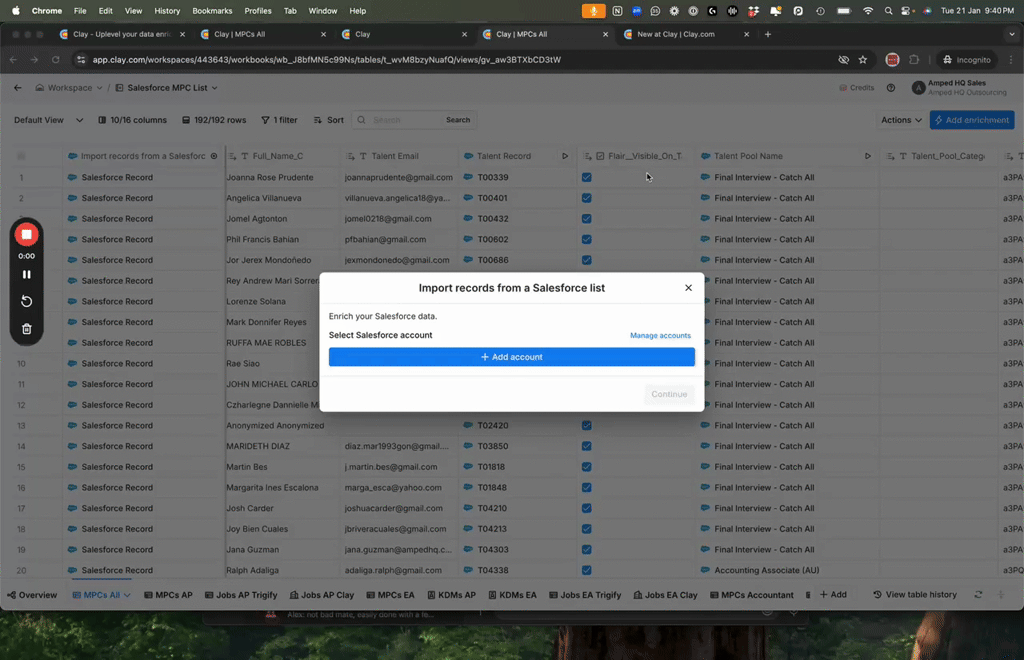The width and height of the screenshot is (1024, 660).
Task: Run the Talent Record column play icon
Action: click(565, 156)
